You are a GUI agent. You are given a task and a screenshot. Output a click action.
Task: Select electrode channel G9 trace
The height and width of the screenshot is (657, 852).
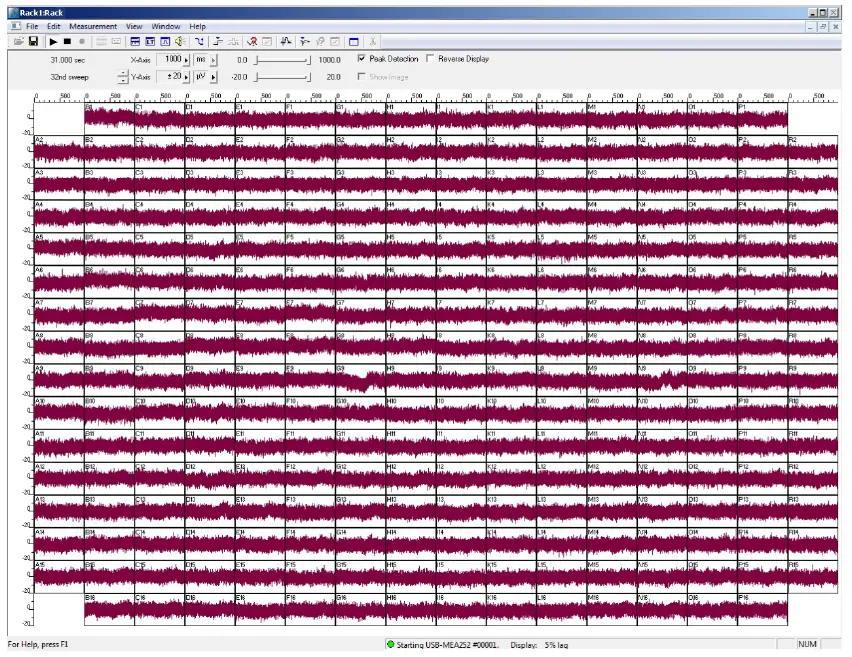pyautogui.click(x=361, y=380)
